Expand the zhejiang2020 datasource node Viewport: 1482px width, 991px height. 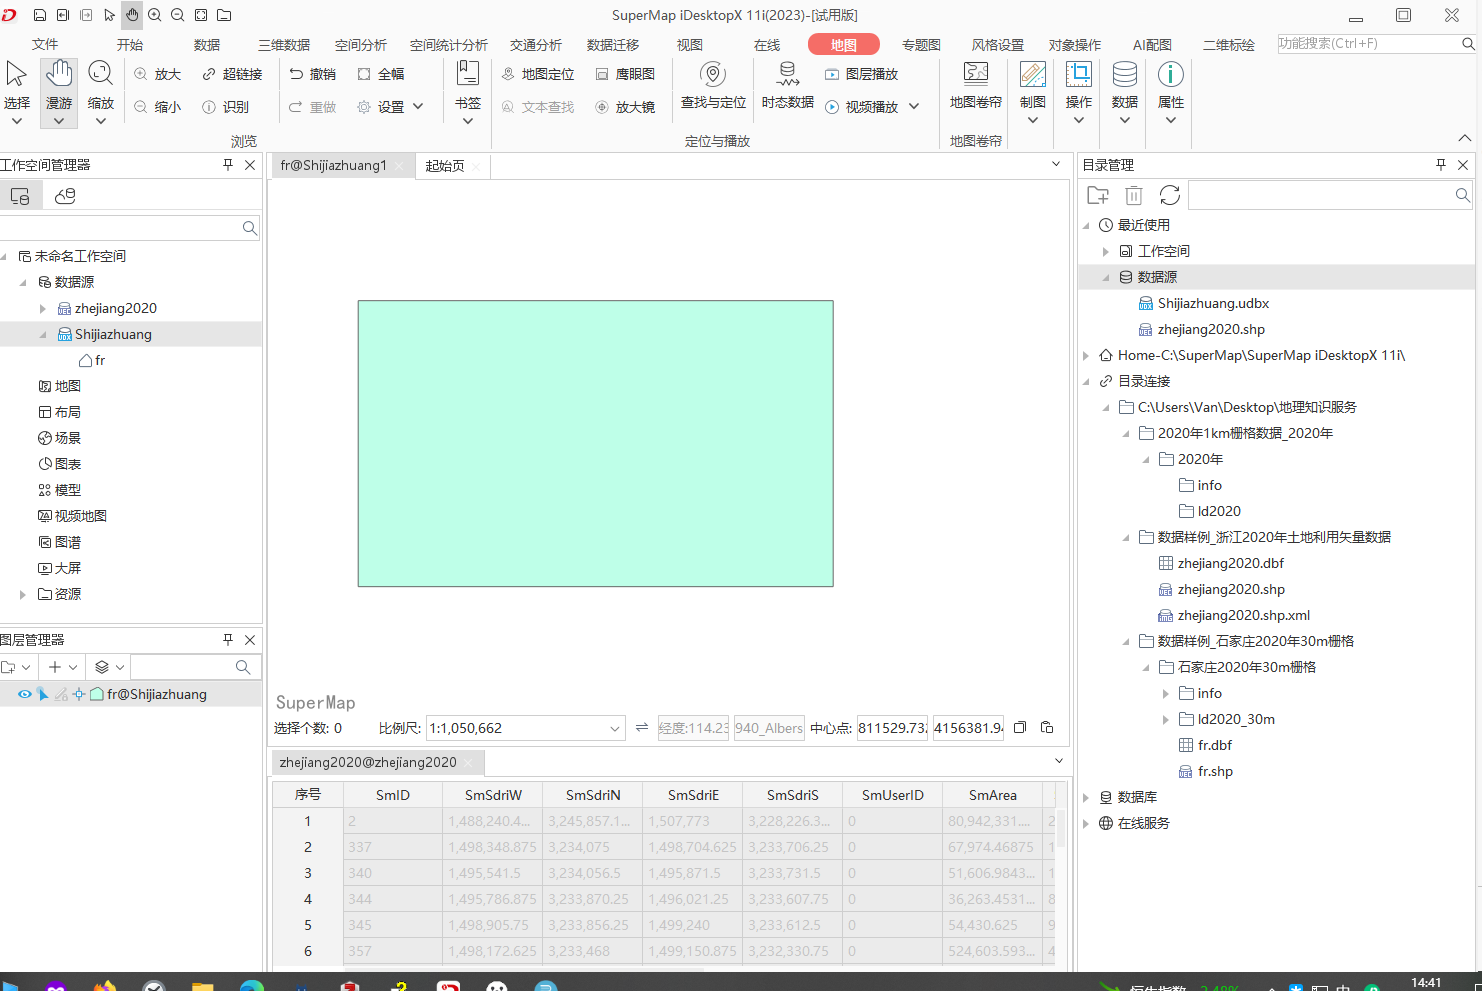tap(43, 309)
